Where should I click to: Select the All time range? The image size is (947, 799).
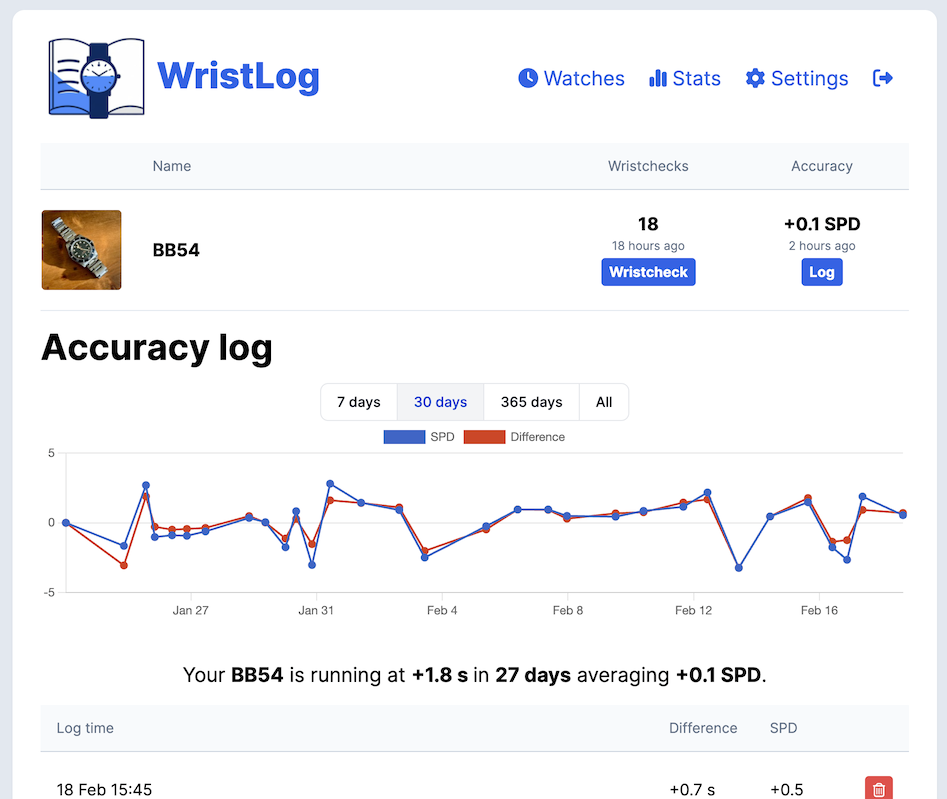pos(604,402)
